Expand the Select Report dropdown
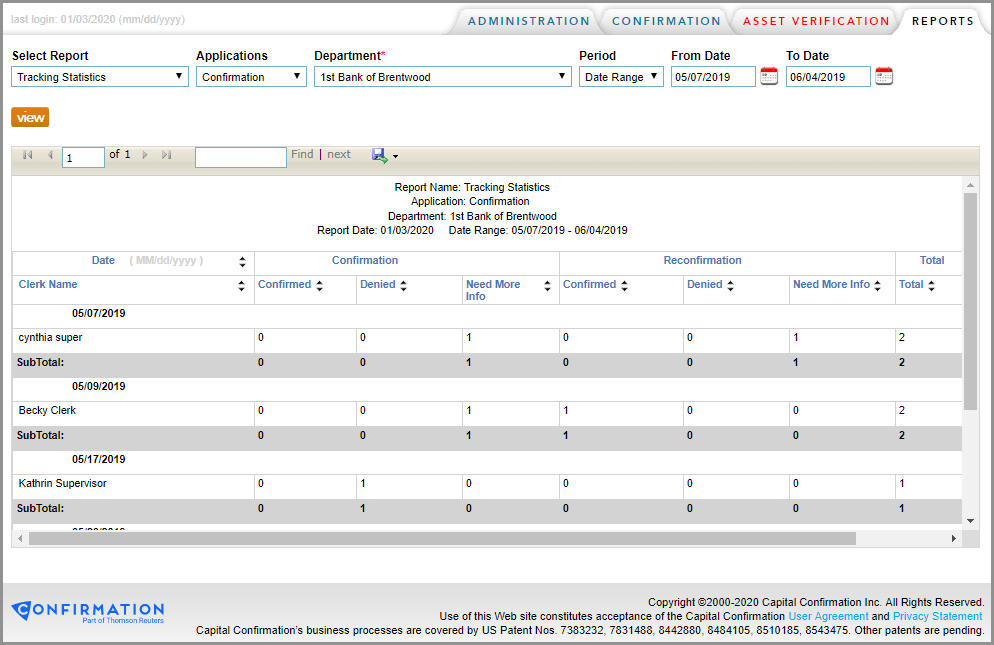 tap(100, 77)
